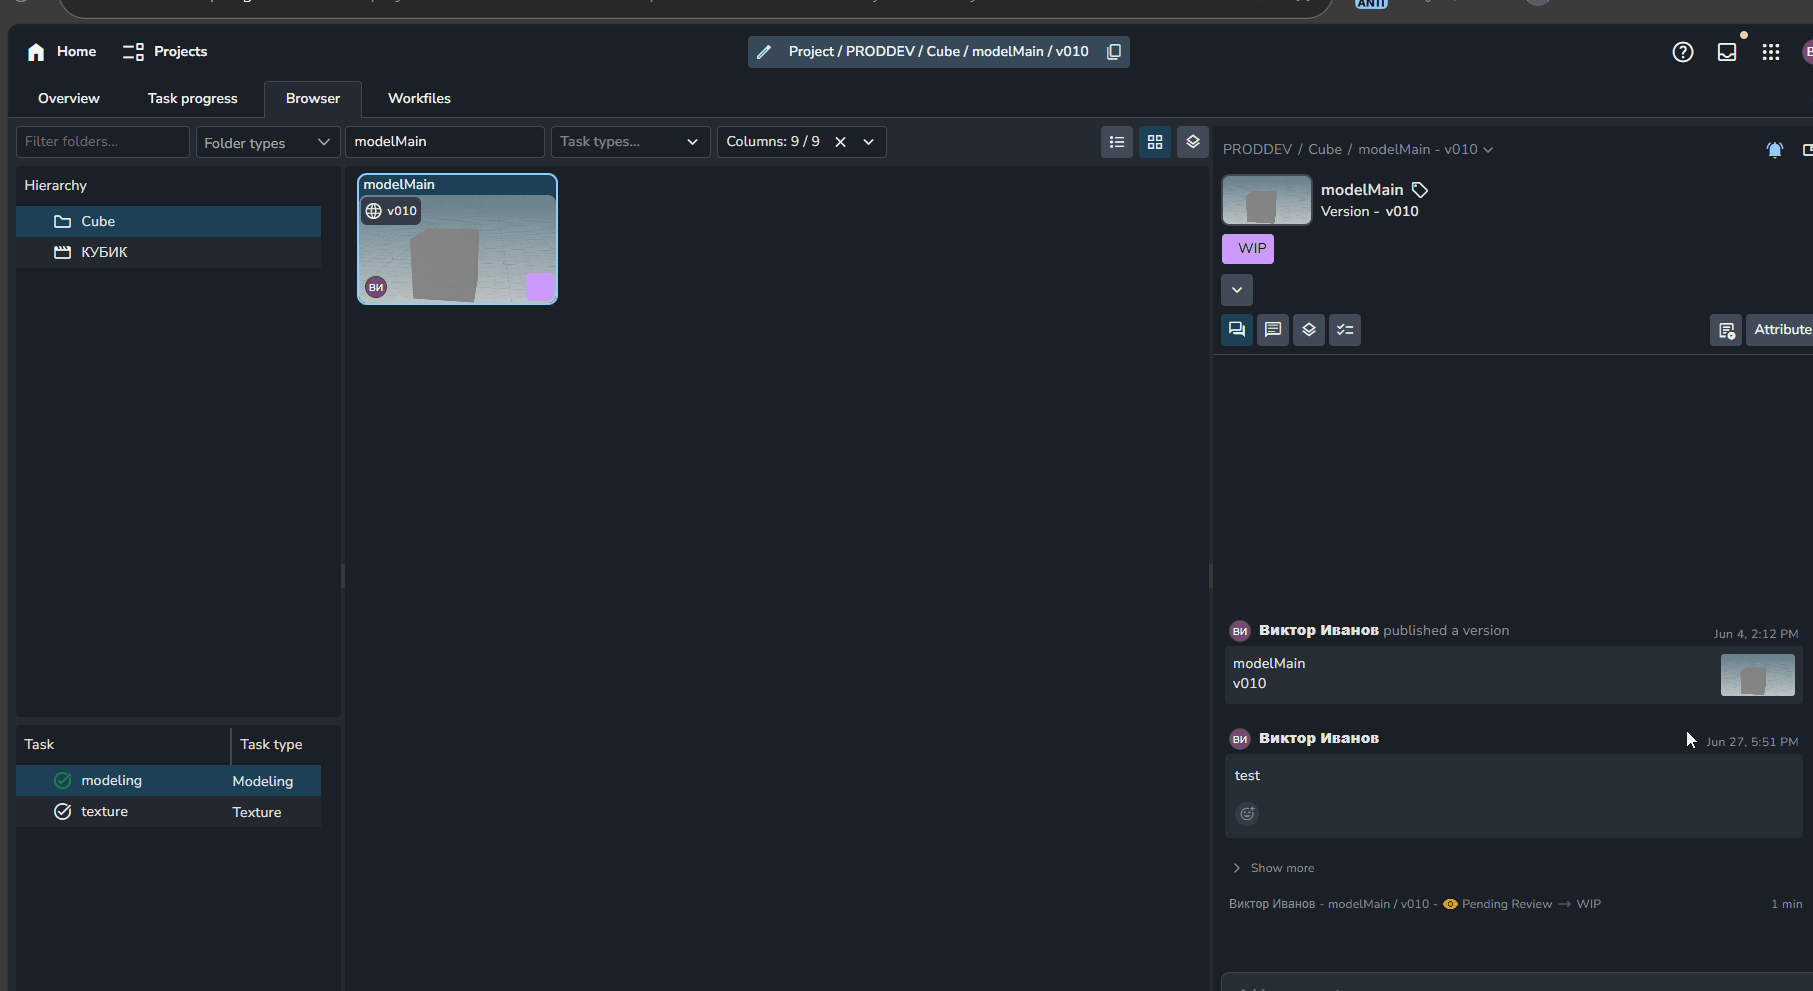Open the Projects menu
Image resolution: width=1813 pixels, height=991 pixels.
[165, 51]
